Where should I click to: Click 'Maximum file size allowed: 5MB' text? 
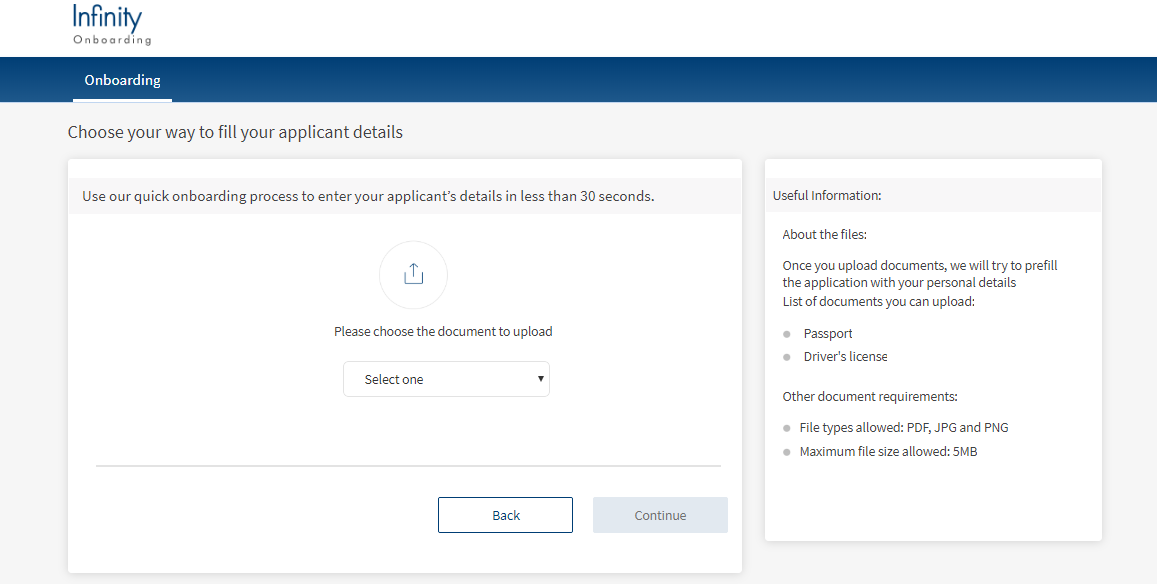[x=888, y=452]
